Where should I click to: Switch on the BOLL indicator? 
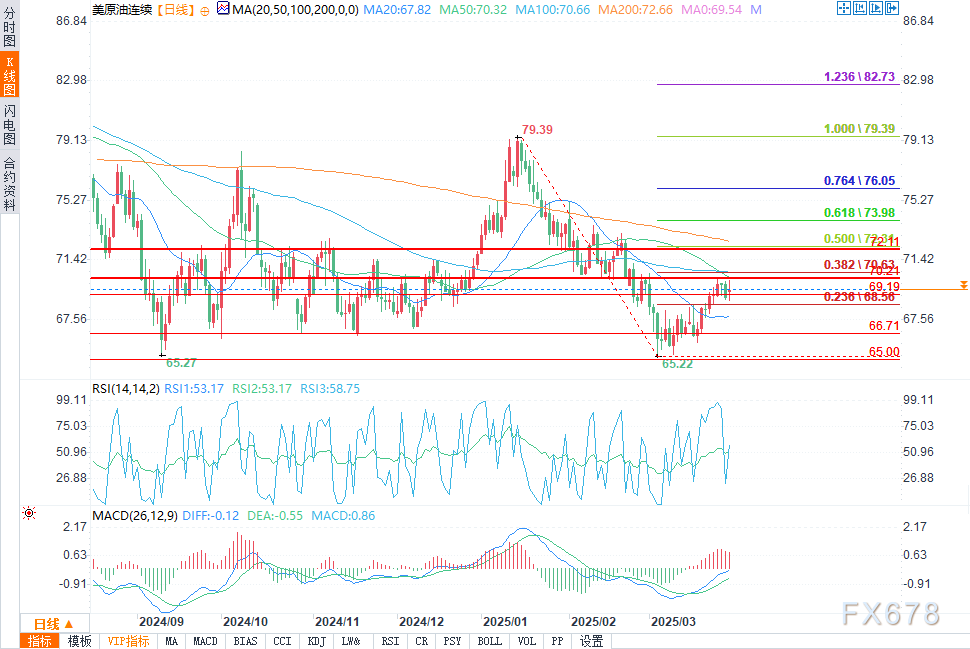489,641
